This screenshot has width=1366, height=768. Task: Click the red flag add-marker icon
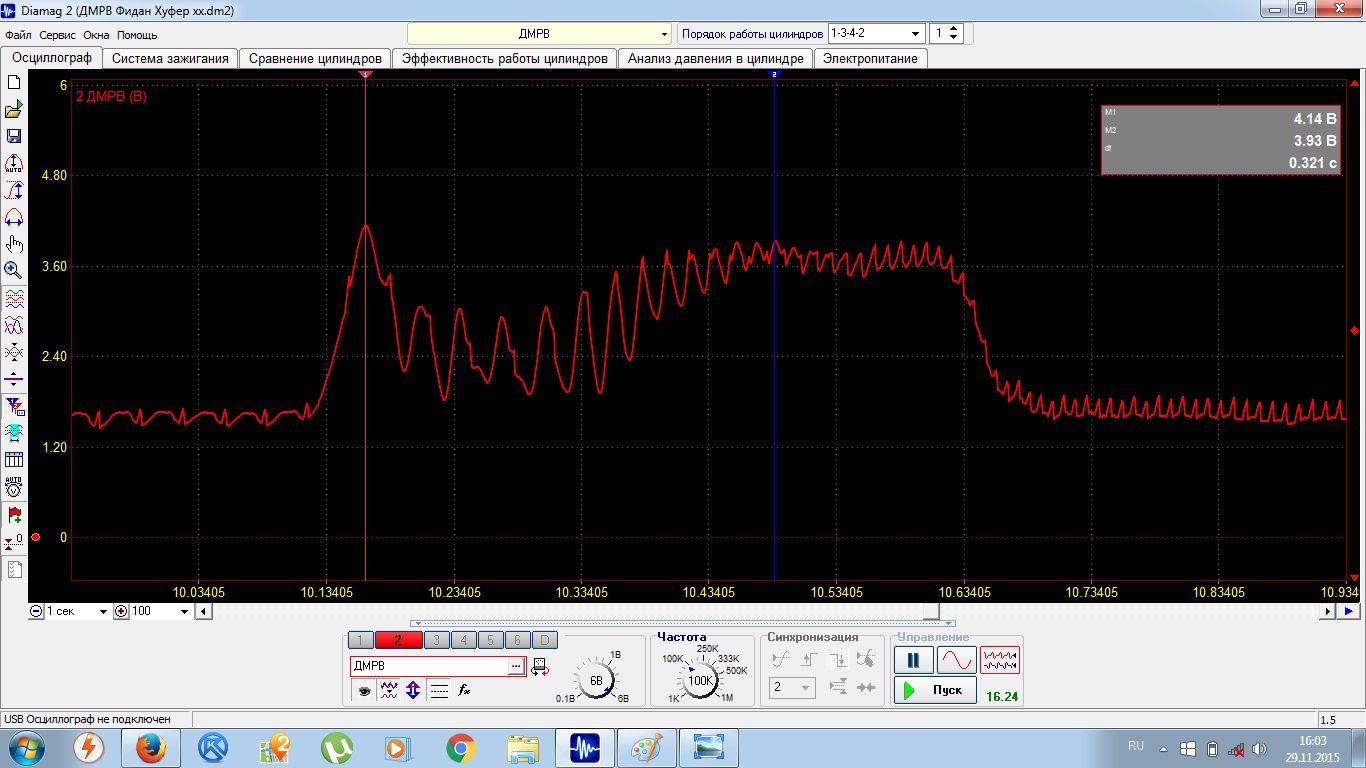[14, 515]
